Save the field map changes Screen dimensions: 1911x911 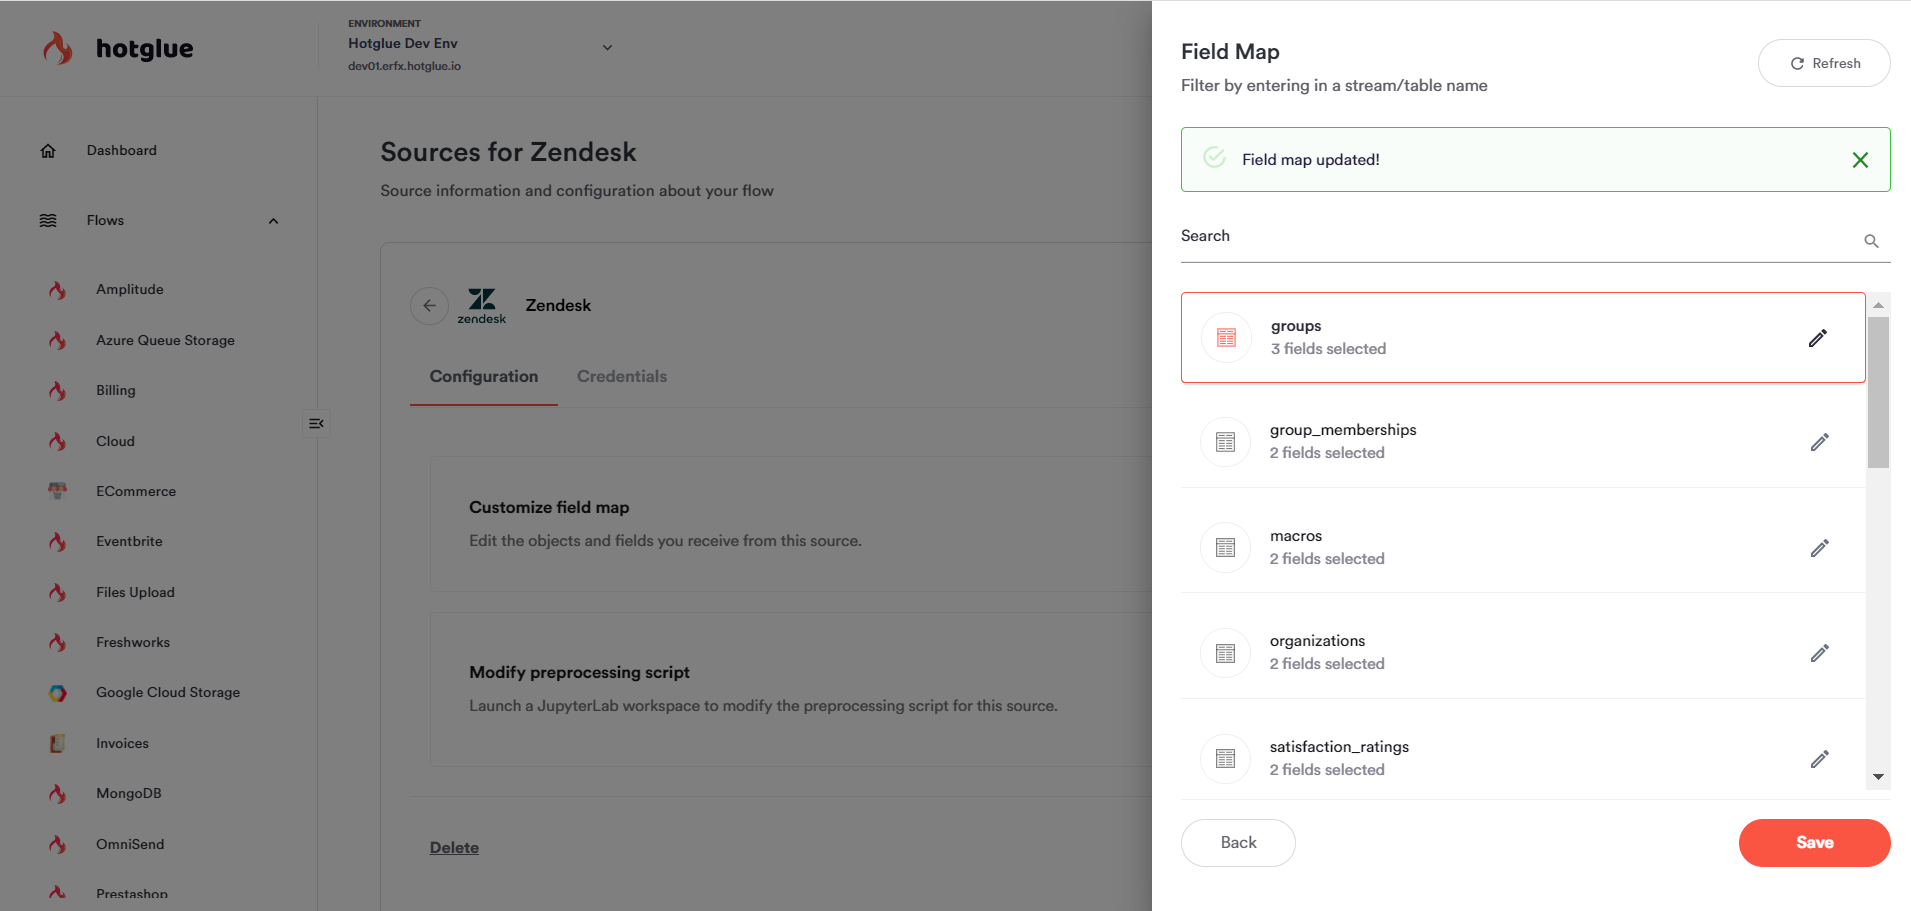1814,843
